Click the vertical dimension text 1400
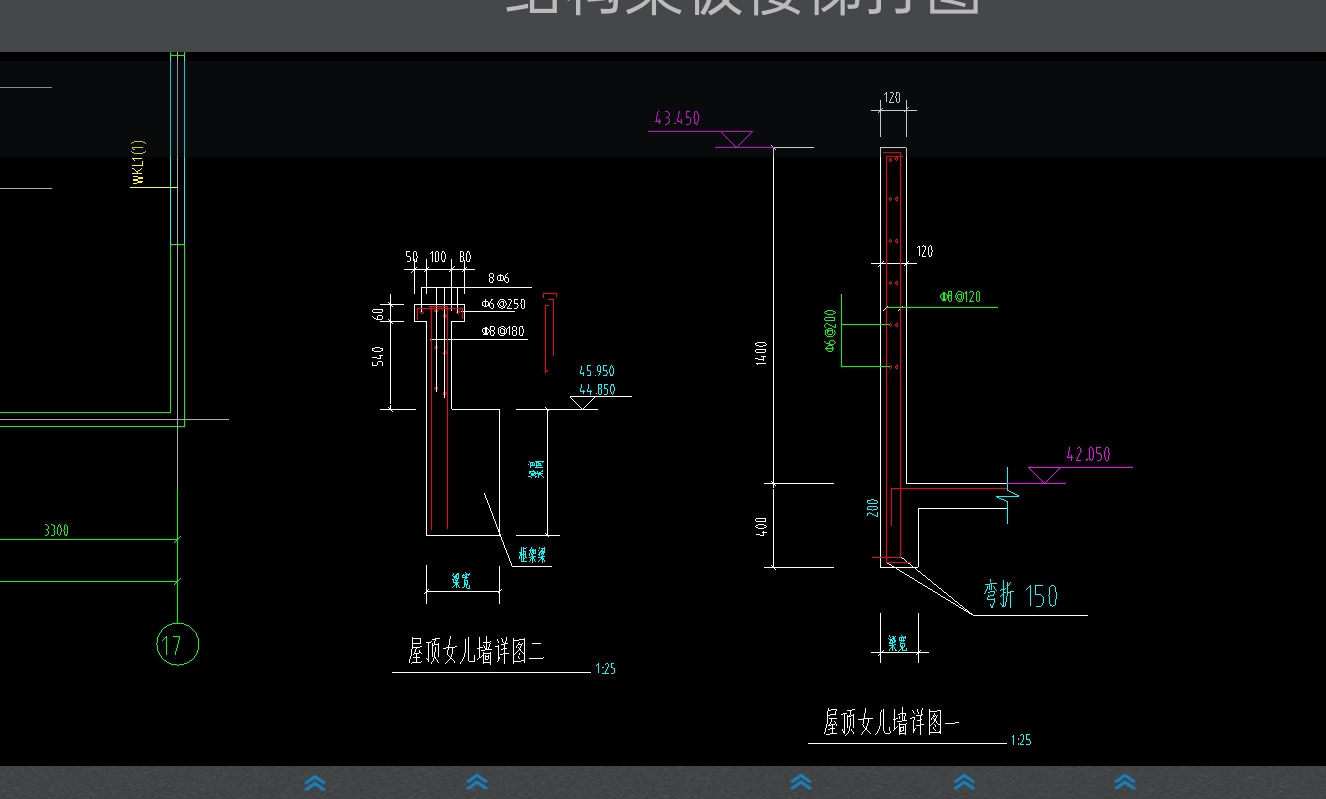The image size is (1326, 799). click(762, 353)
